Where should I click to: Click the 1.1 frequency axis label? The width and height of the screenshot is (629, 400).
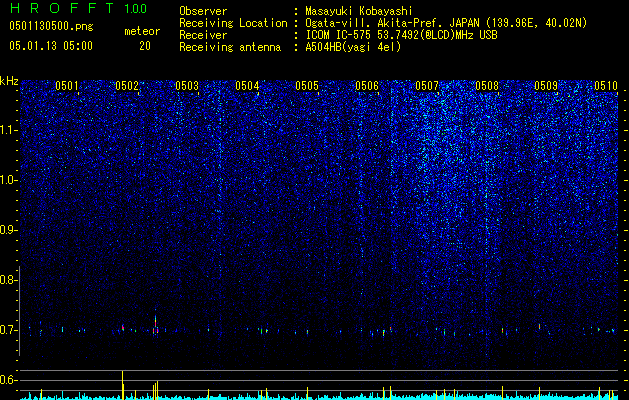point(8,130)
